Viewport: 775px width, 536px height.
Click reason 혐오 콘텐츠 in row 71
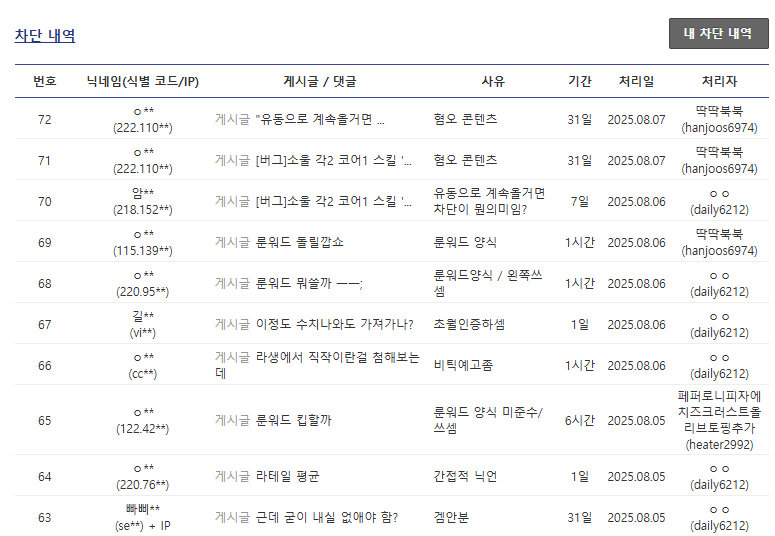[x=465, y=160]
